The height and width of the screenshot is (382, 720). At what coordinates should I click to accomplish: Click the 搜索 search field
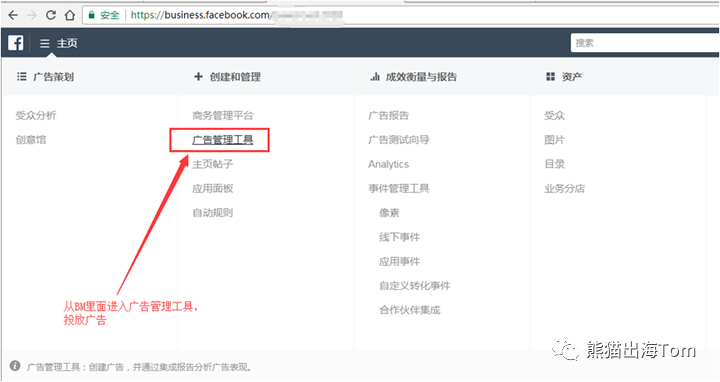pyautogui.click(x=645, y=43)
